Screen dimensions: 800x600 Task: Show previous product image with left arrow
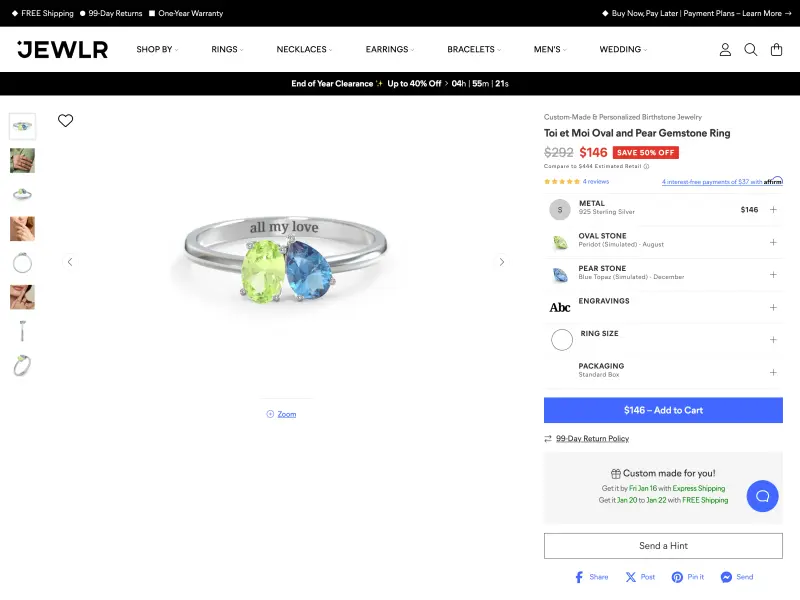coord(70,262)
